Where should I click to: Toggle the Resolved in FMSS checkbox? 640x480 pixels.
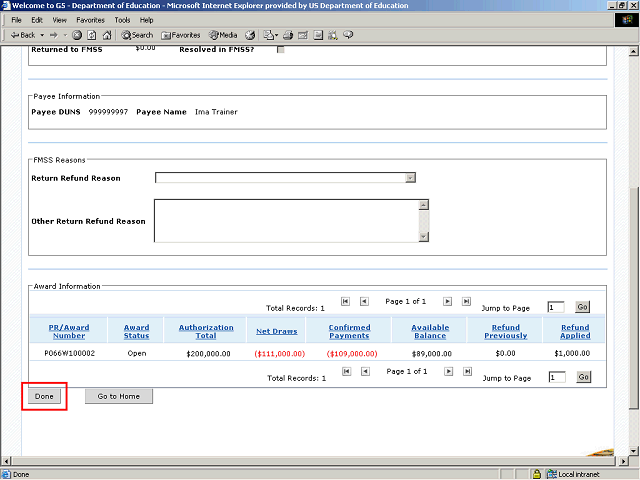(x=280, y=49)
